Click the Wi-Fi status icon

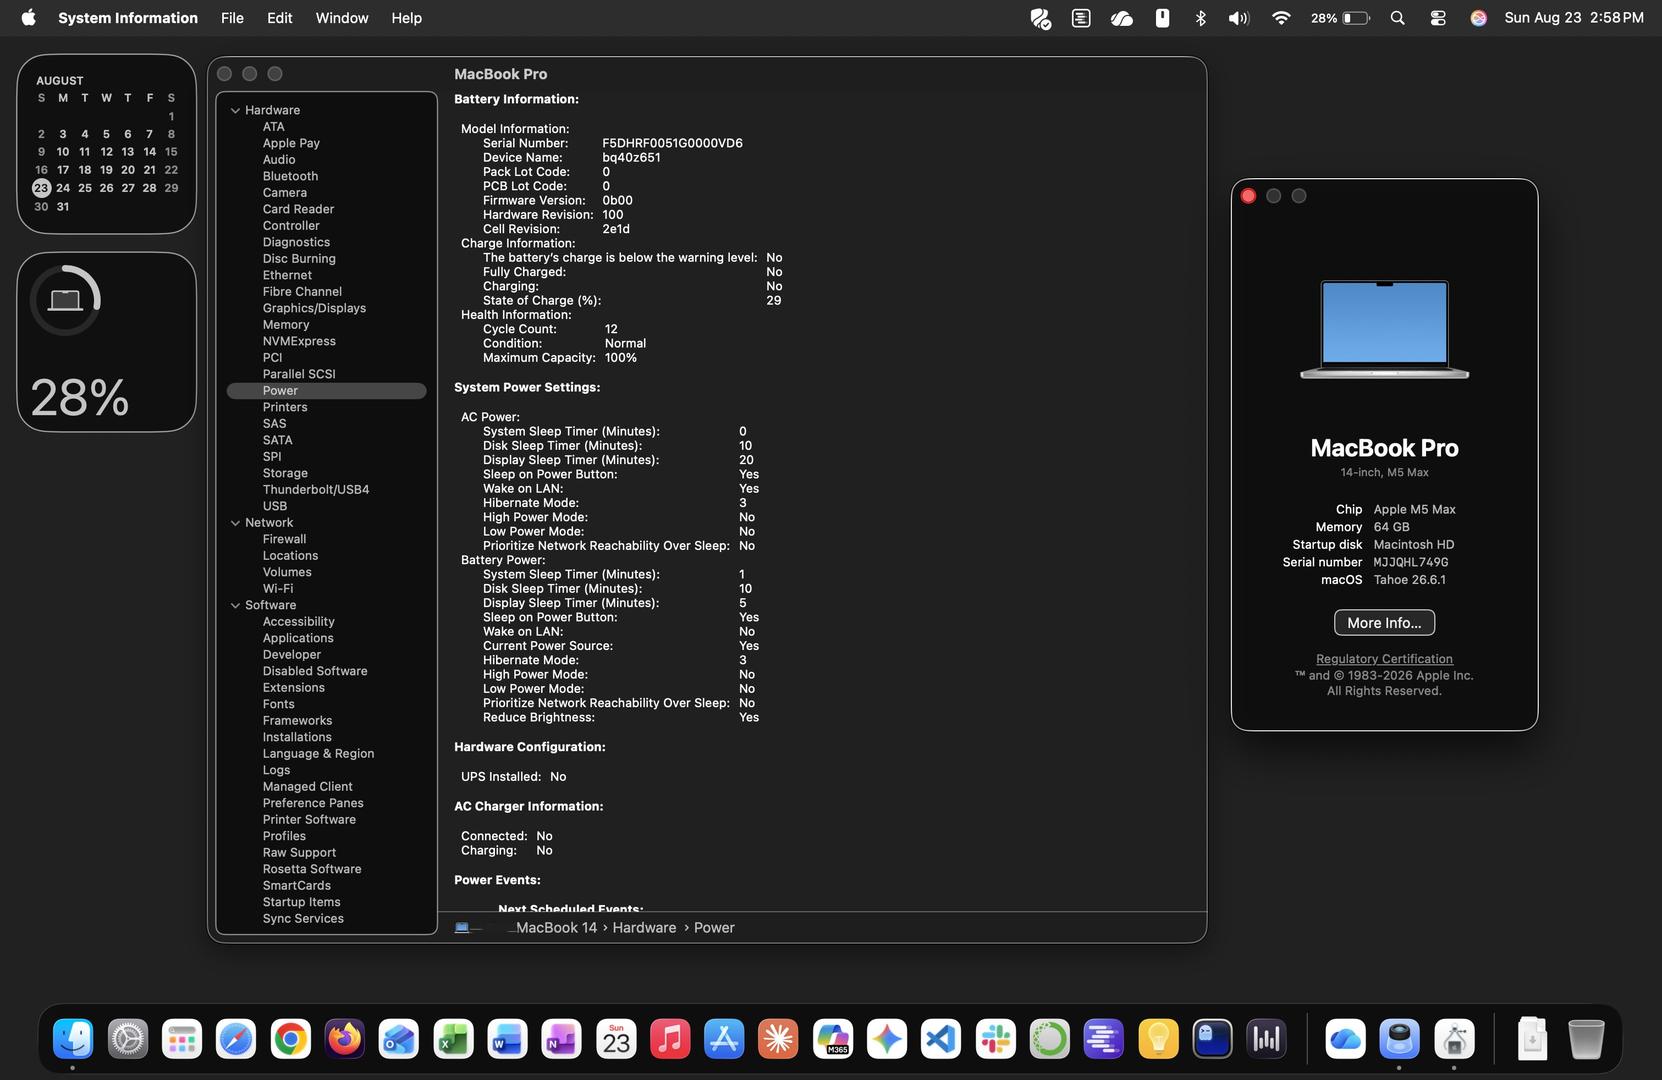(x=1281, y=18)
